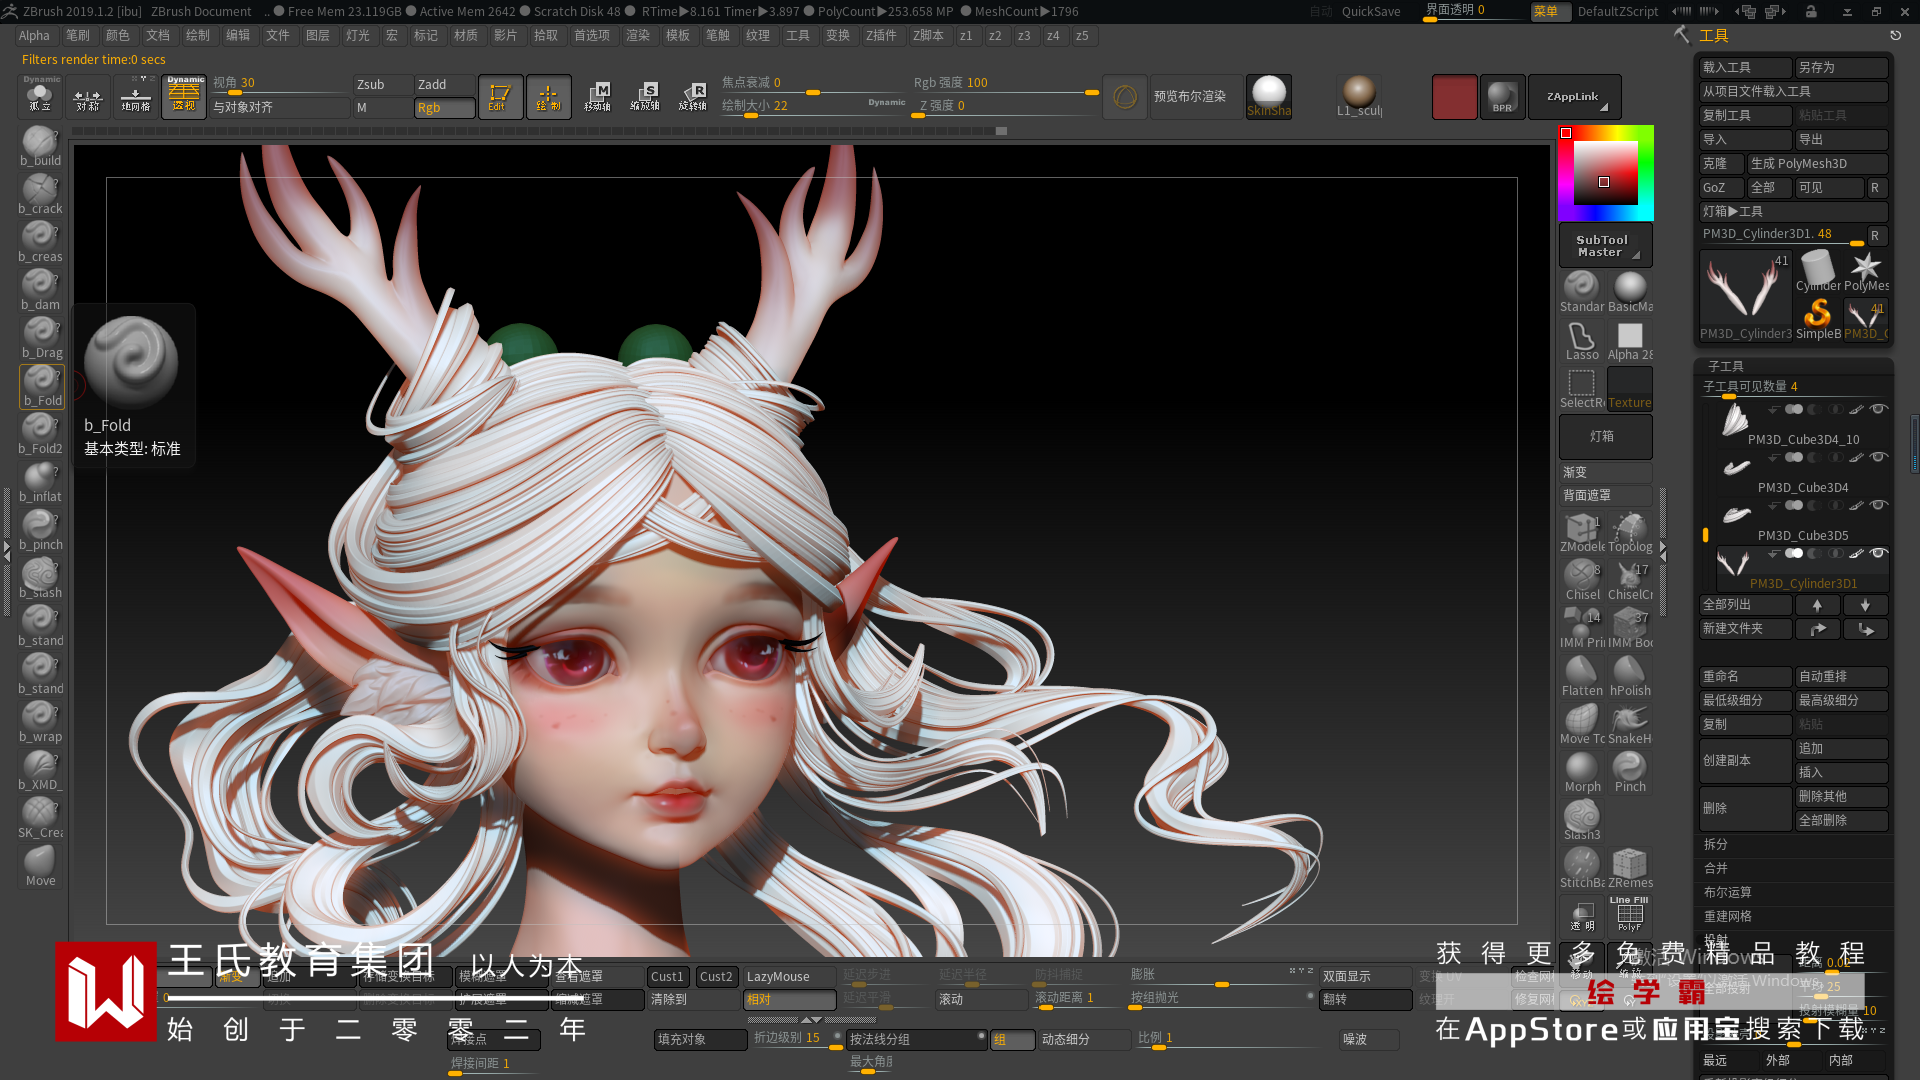Viewport: 1920px width, 1080px height.
Task: Hide the PM3D_Cube3D4_10 subtool via eye icon
Action: pos(1878,409)
